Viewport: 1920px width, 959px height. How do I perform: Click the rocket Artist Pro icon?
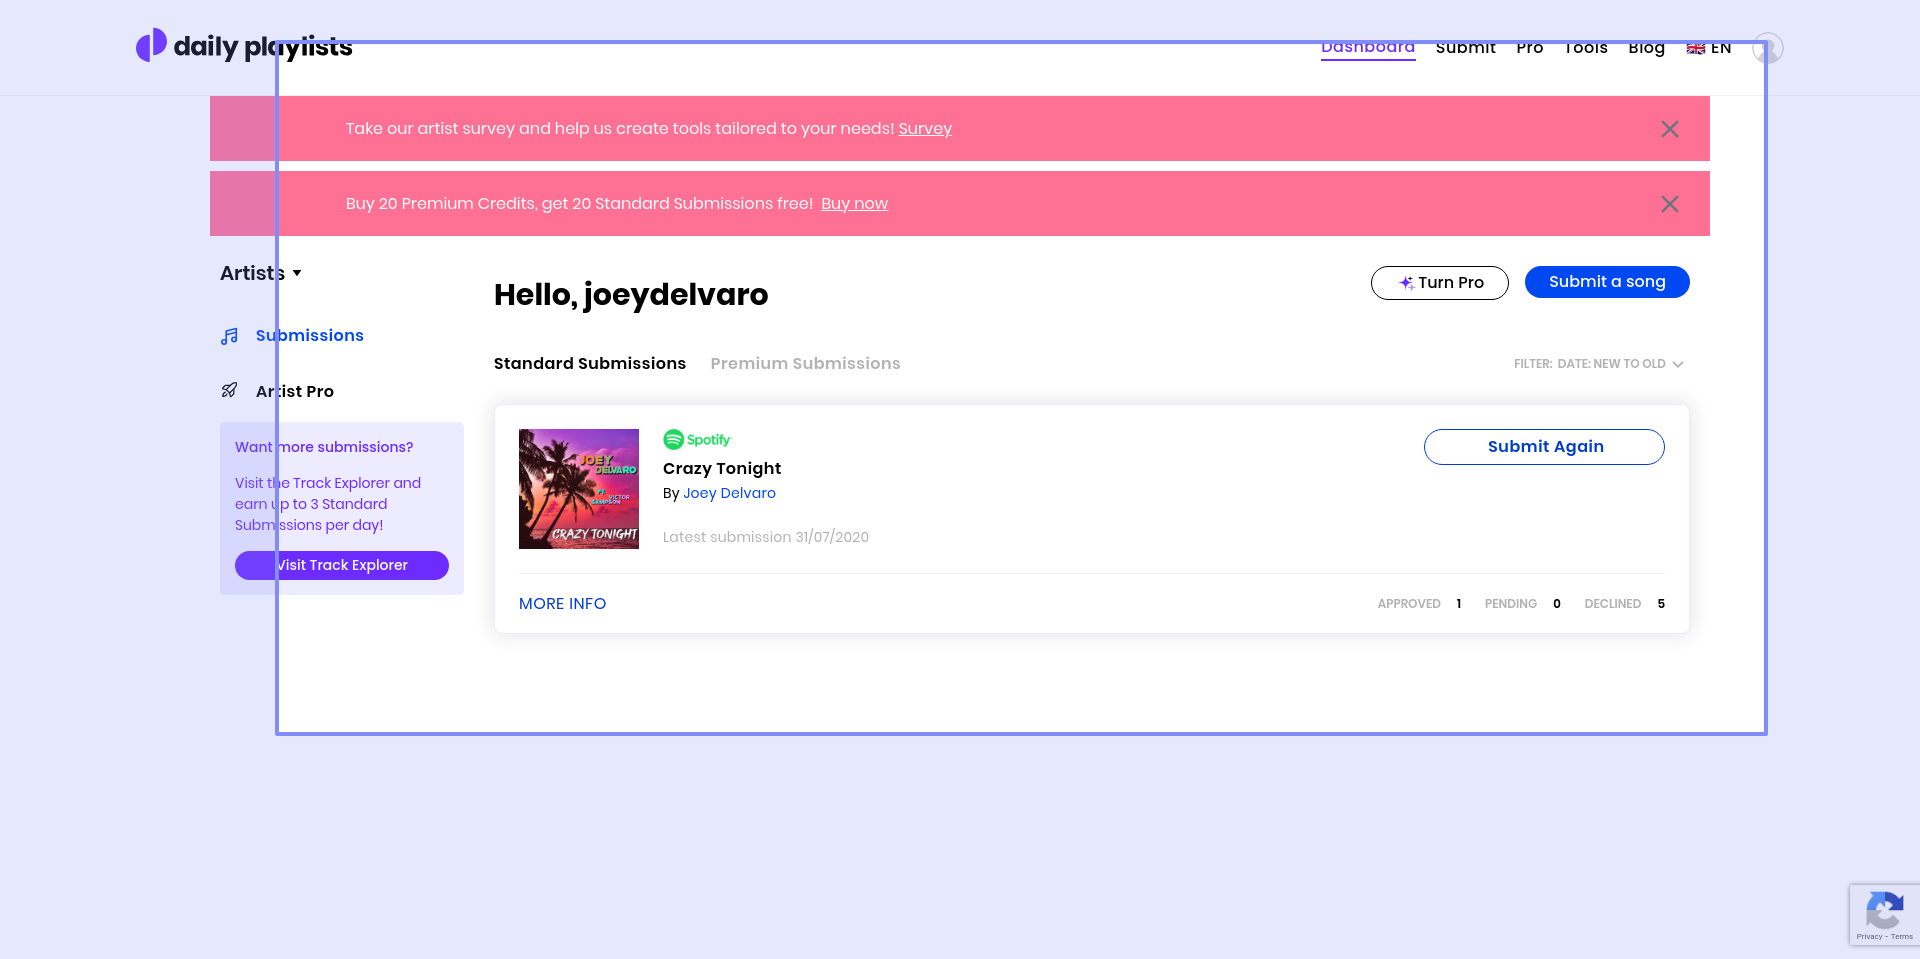coord(230,391)
